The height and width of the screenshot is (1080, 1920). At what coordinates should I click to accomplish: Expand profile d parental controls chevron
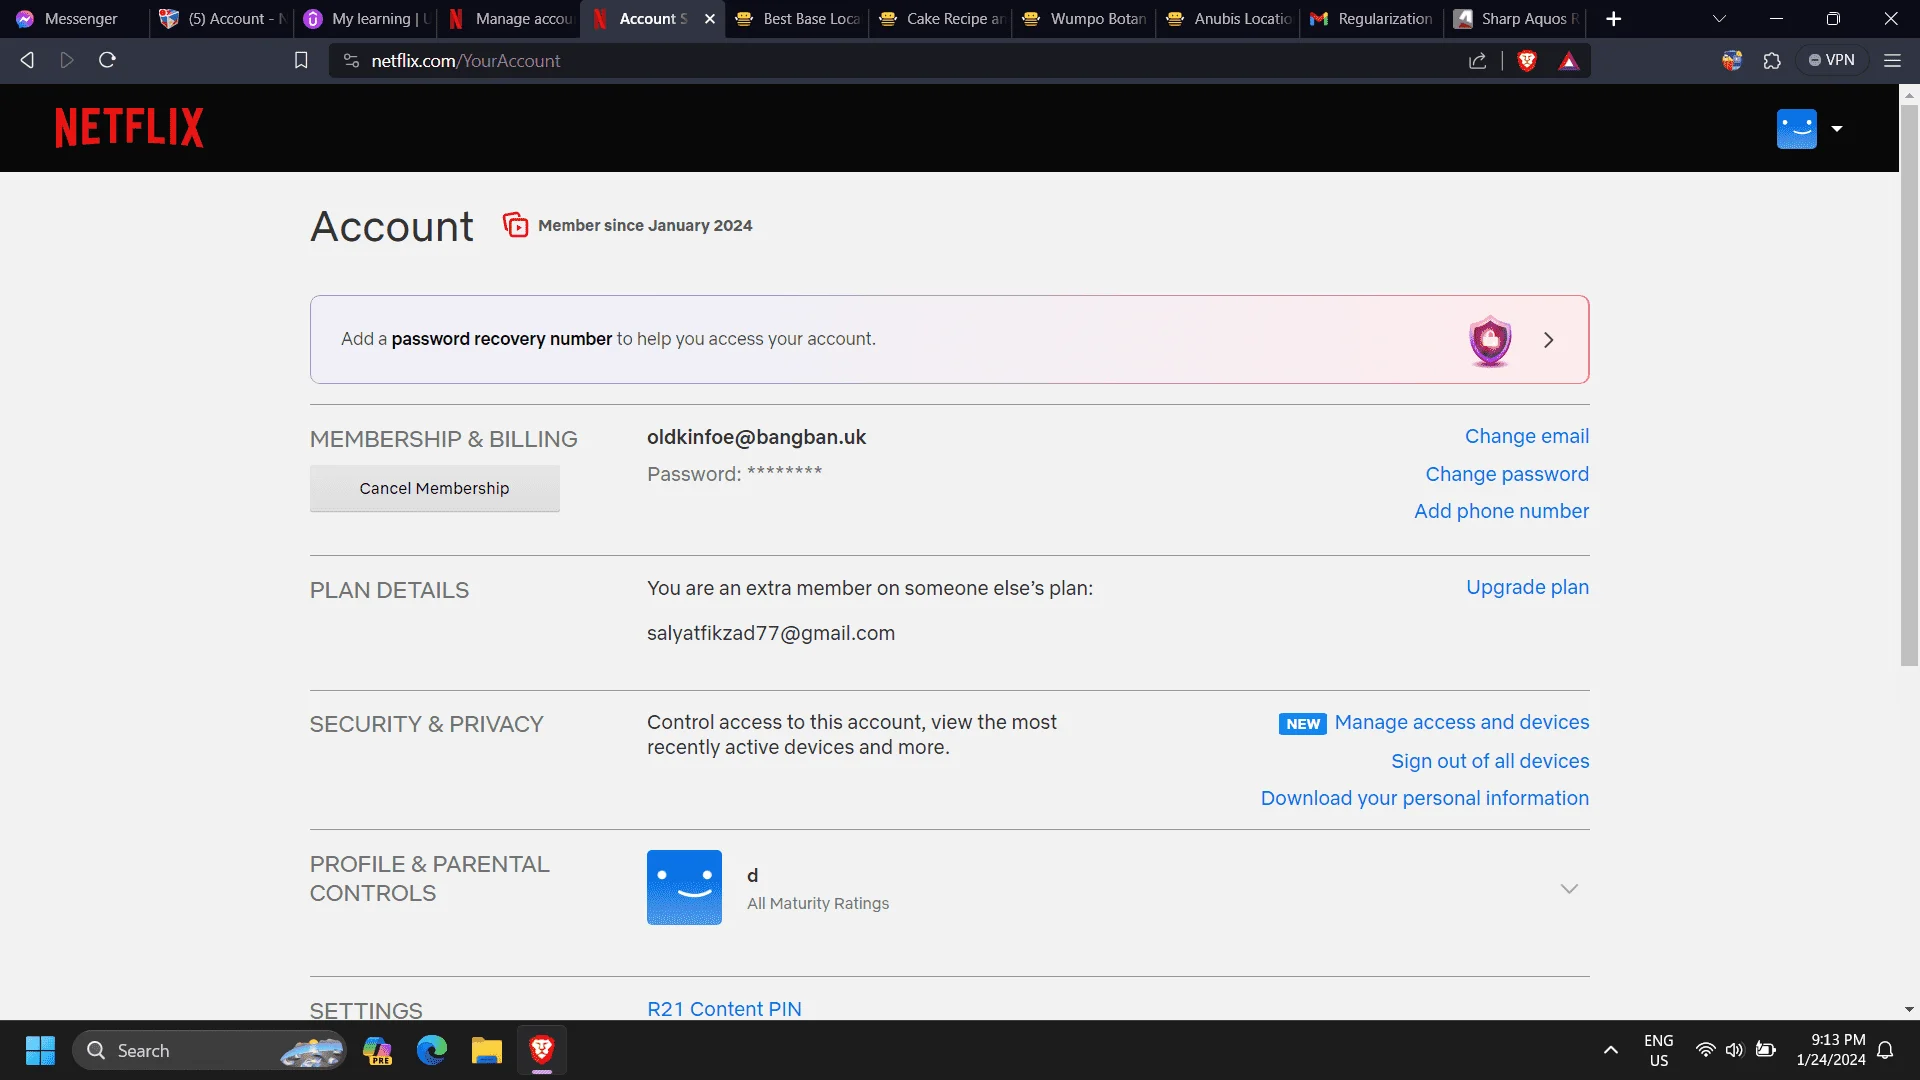click(1569, 889)
